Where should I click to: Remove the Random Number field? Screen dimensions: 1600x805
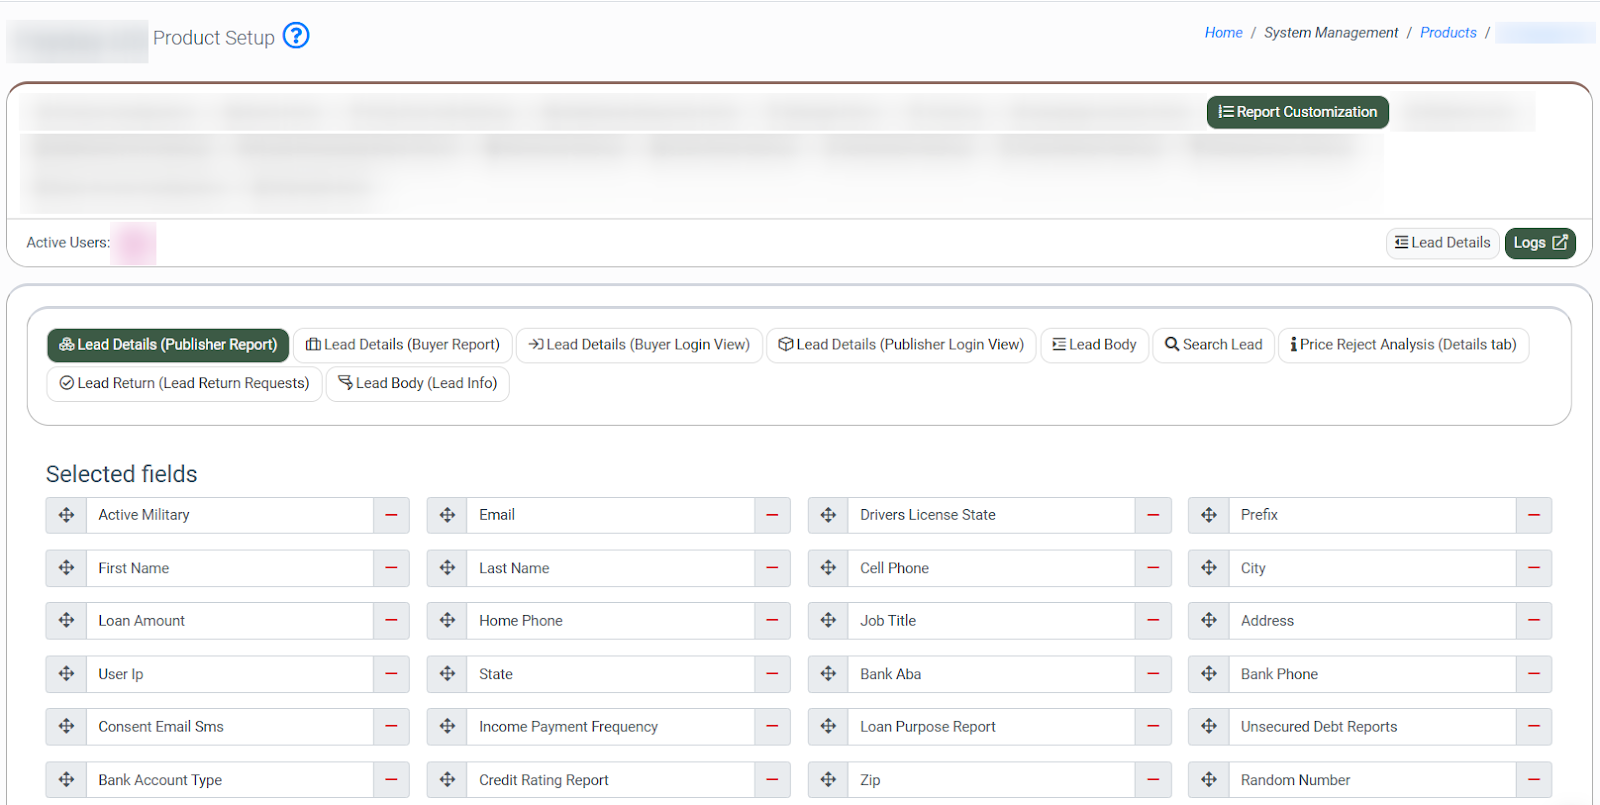(1533, 780)
